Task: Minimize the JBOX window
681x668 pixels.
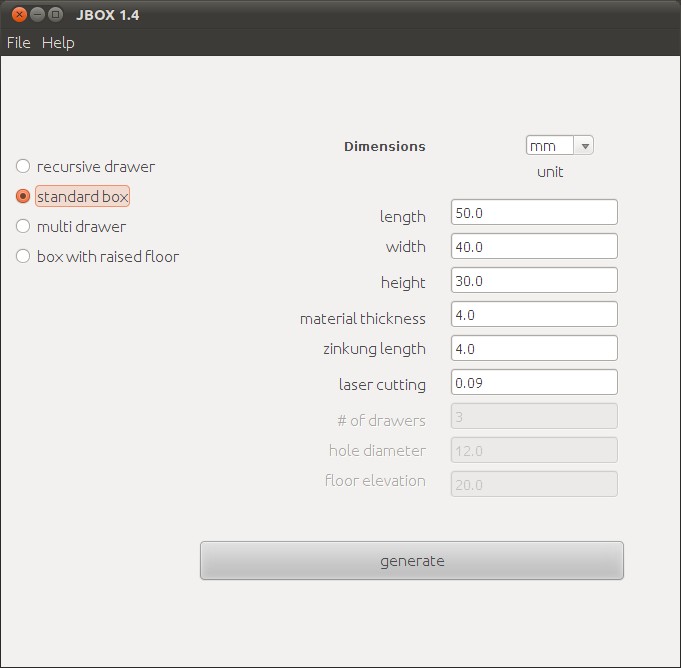Action: click(x=37, y=14)
